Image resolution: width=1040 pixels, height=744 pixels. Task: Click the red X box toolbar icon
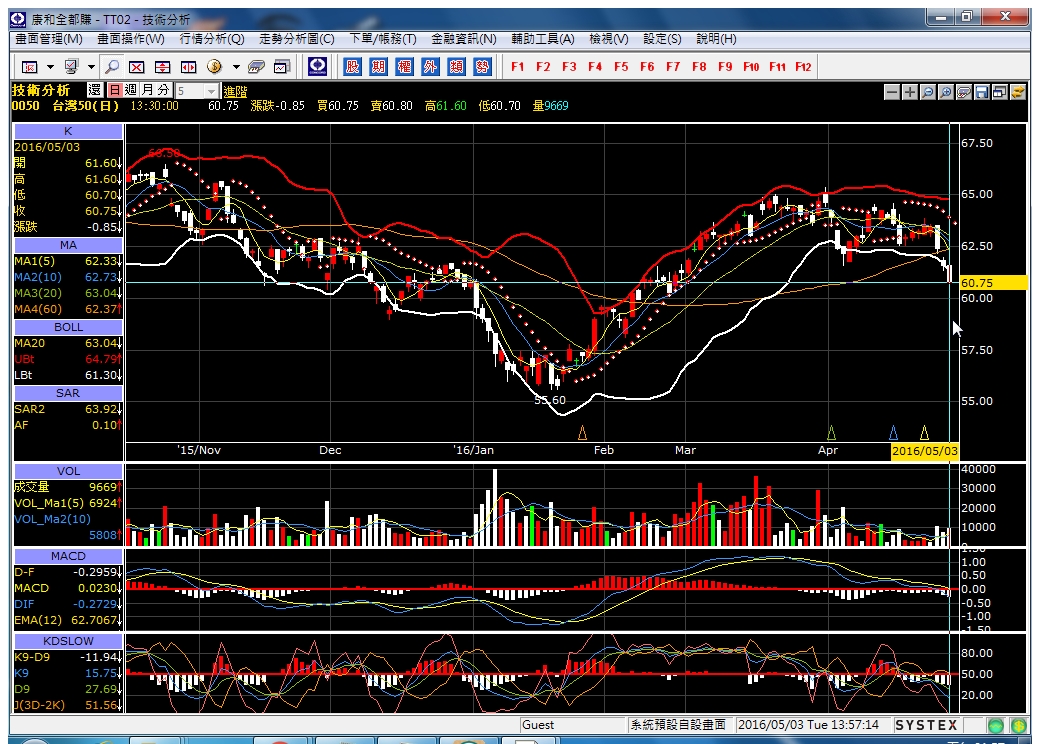[137, 66]
